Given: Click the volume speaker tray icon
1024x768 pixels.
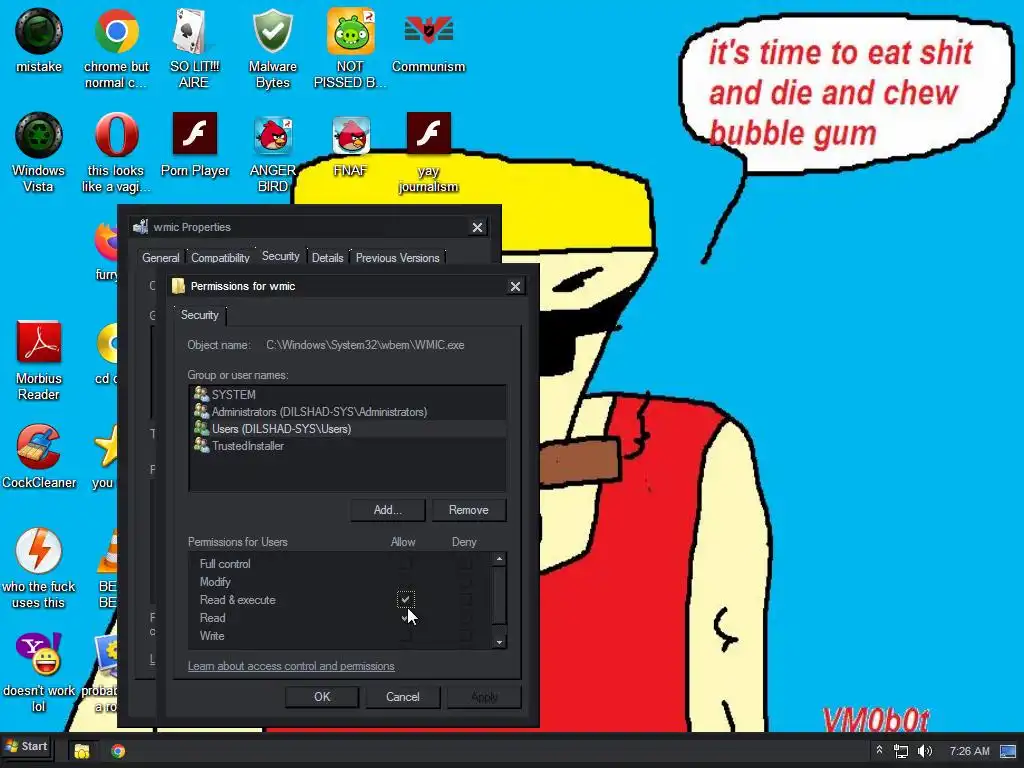Looking at the screenshot, I should coord(925,751).
